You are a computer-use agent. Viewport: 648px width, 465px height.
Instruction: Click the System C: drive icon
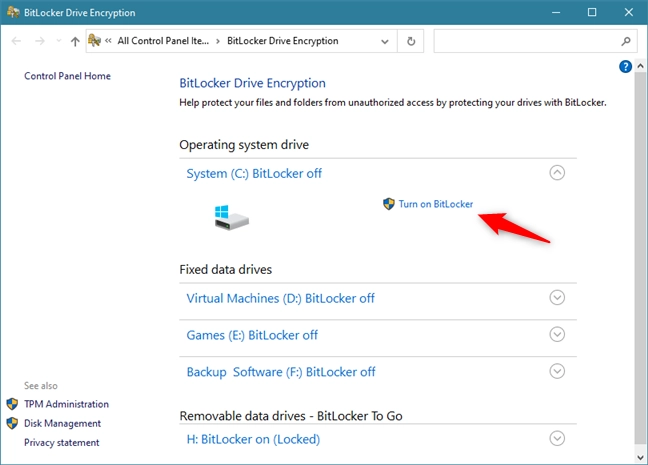pos(231,217)
